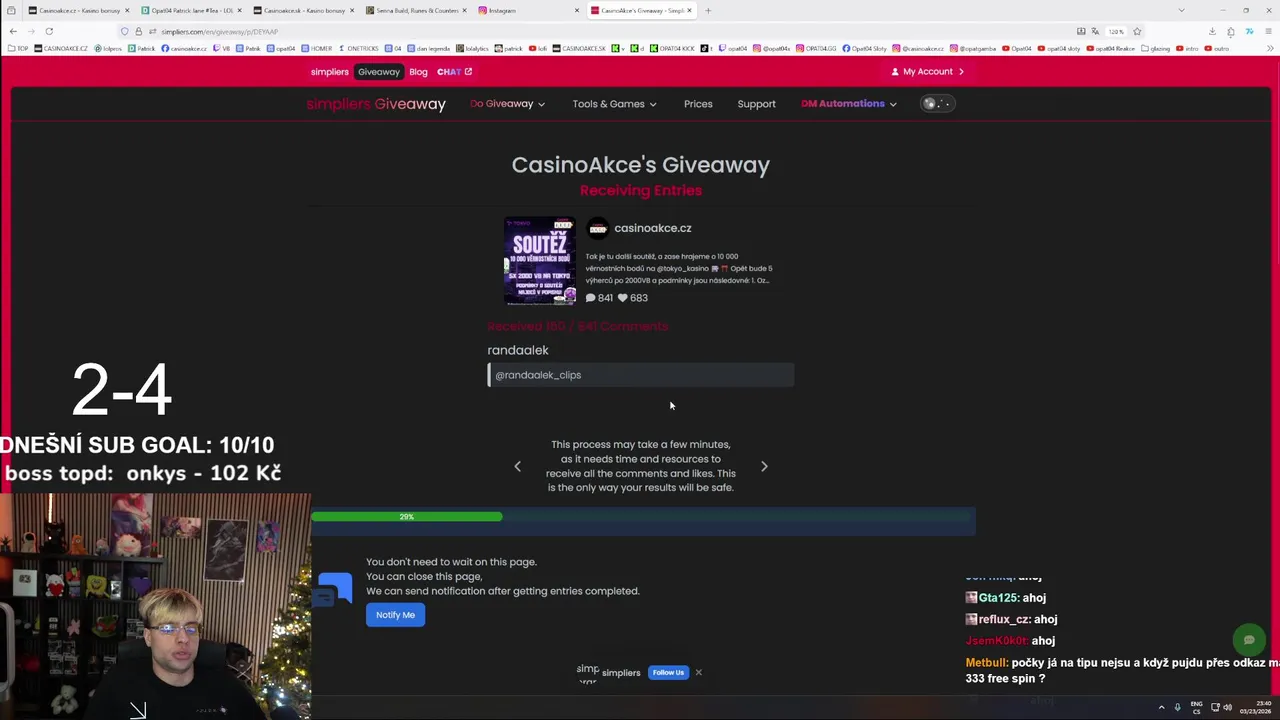Open the green chat bubble widget
Screen dimensions: 1280x720
[x=1248, y=640]
